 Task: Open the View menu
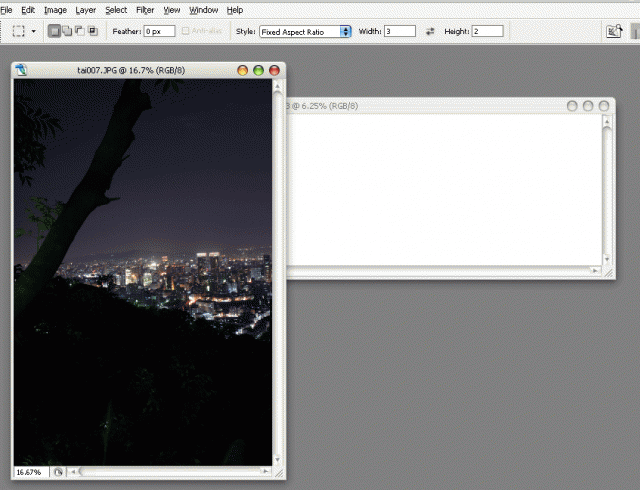(x=171, y=10)
